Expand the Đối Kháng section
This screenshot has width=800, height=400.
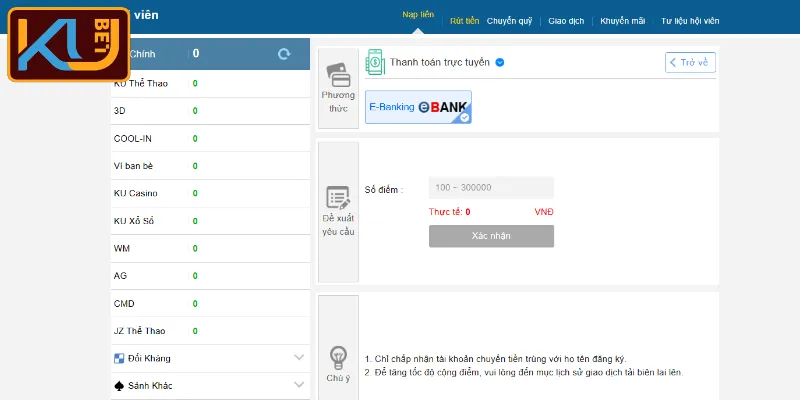point(299,358)
